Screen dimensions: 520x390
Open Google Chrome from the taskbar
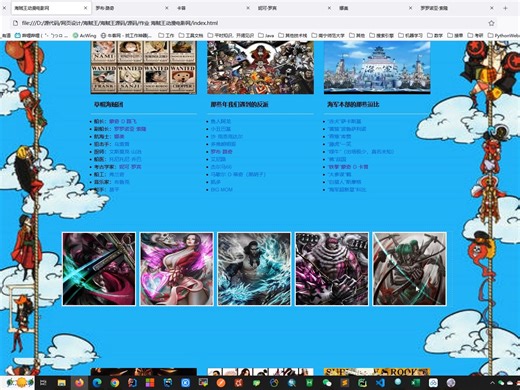pyautogui.click(x=115, y=382)
